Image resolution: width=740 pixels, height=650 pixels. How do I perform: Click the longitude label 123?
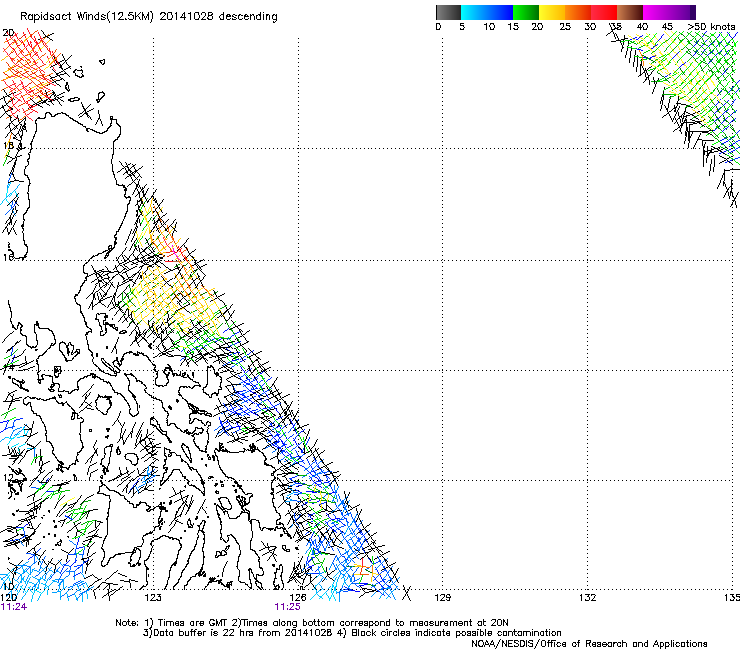tap(153, 598)
